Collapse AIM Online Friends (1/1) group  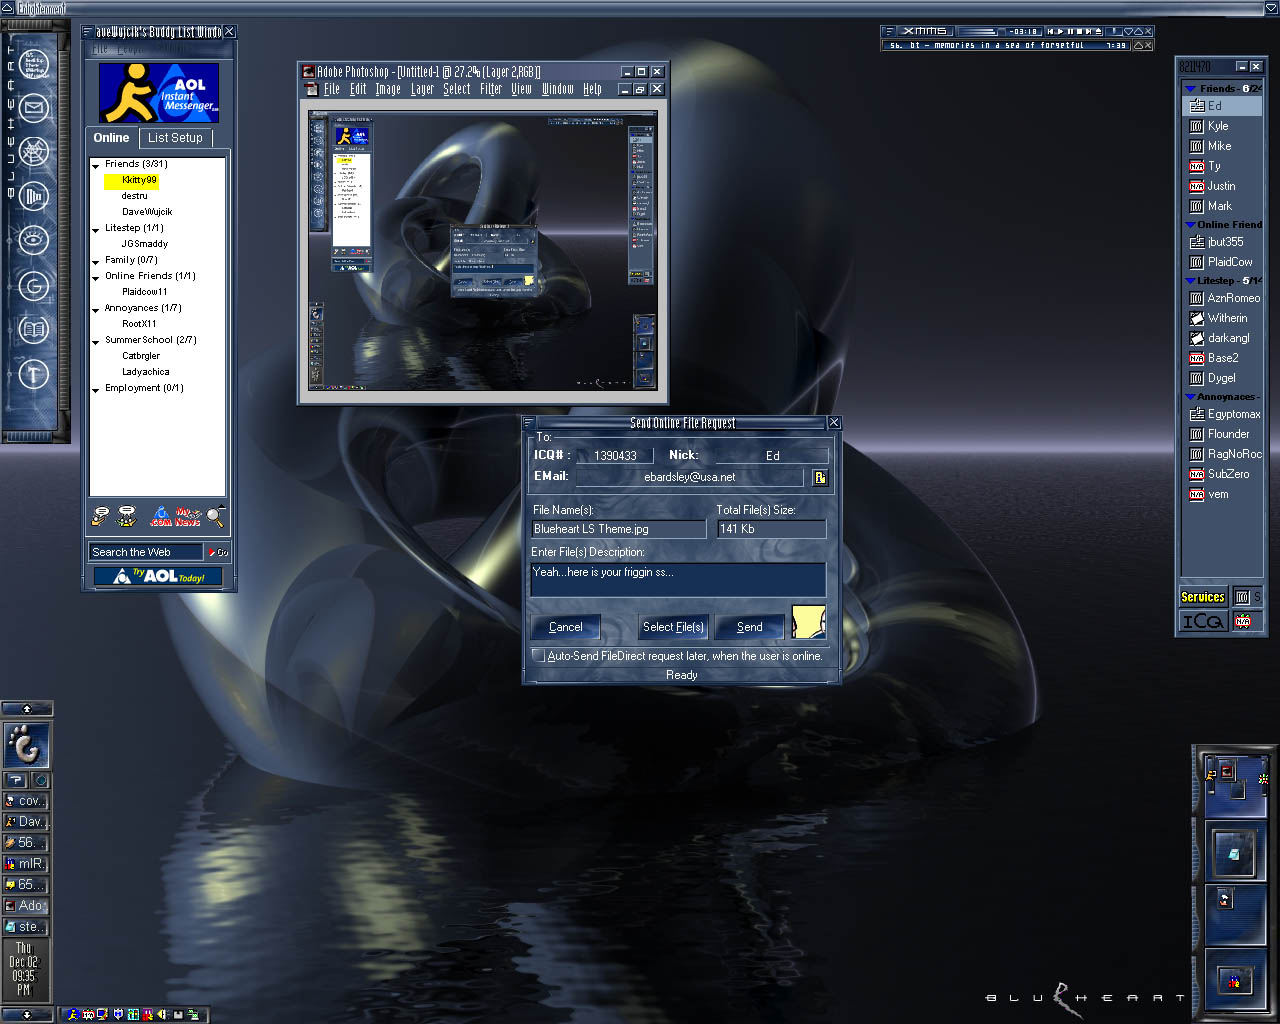click(x=96, y=277)
